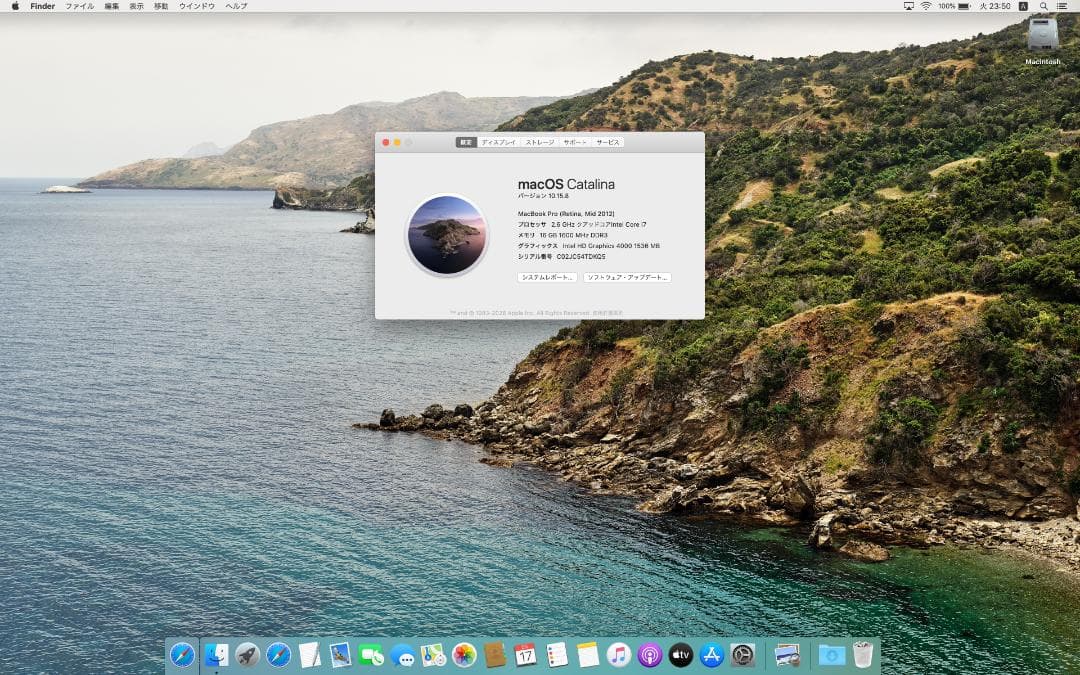The height and width of the screenshot is (675, 1080).
Task: Click 'MacBook Pro (Retina, Mid 2012)' text
Action: (x=565, y=214)
